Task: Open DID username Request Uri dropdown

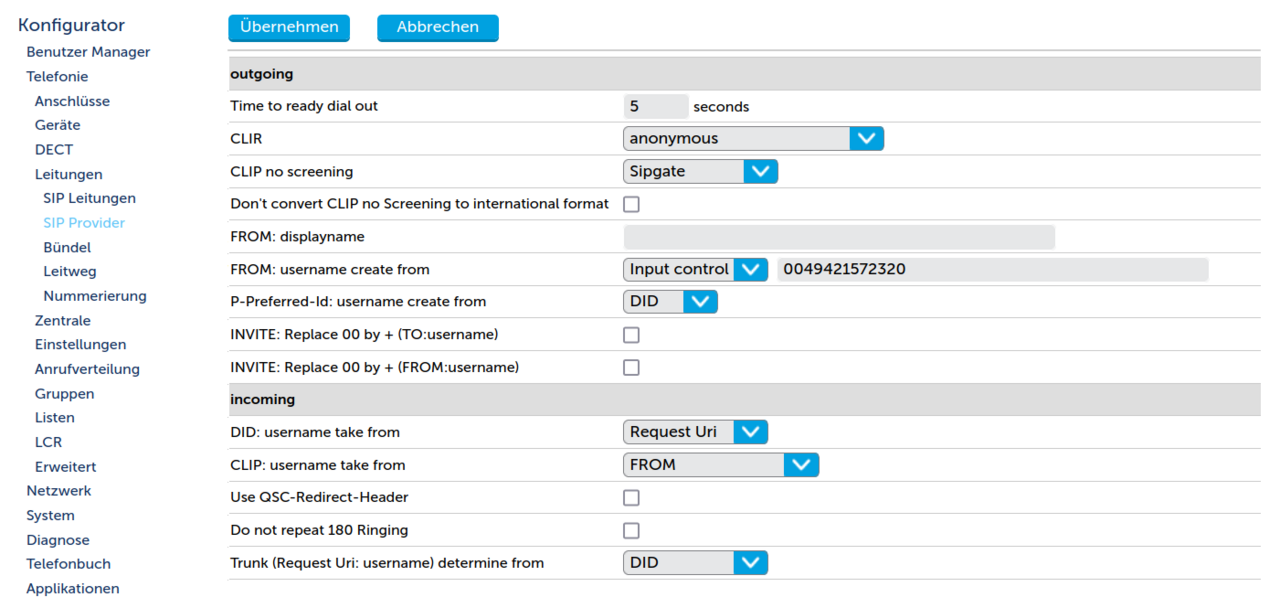Action: pos(695,433)
